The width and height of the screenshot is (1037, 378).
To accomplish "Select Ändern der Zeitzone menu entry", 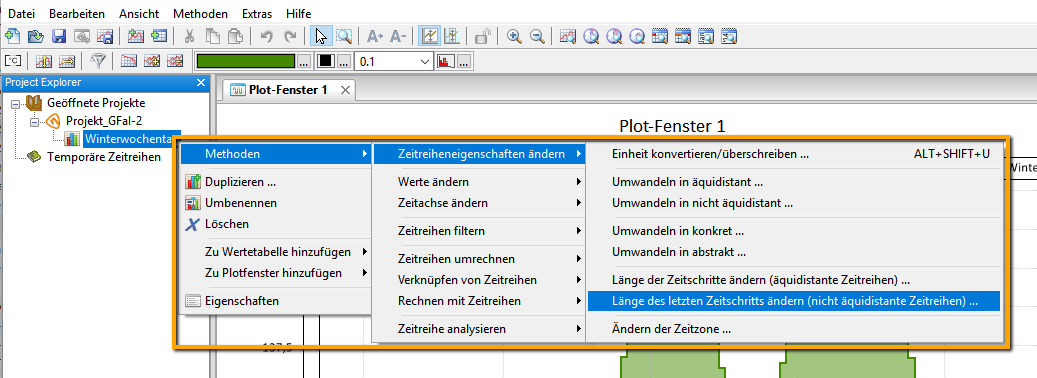I will point(794,328).
